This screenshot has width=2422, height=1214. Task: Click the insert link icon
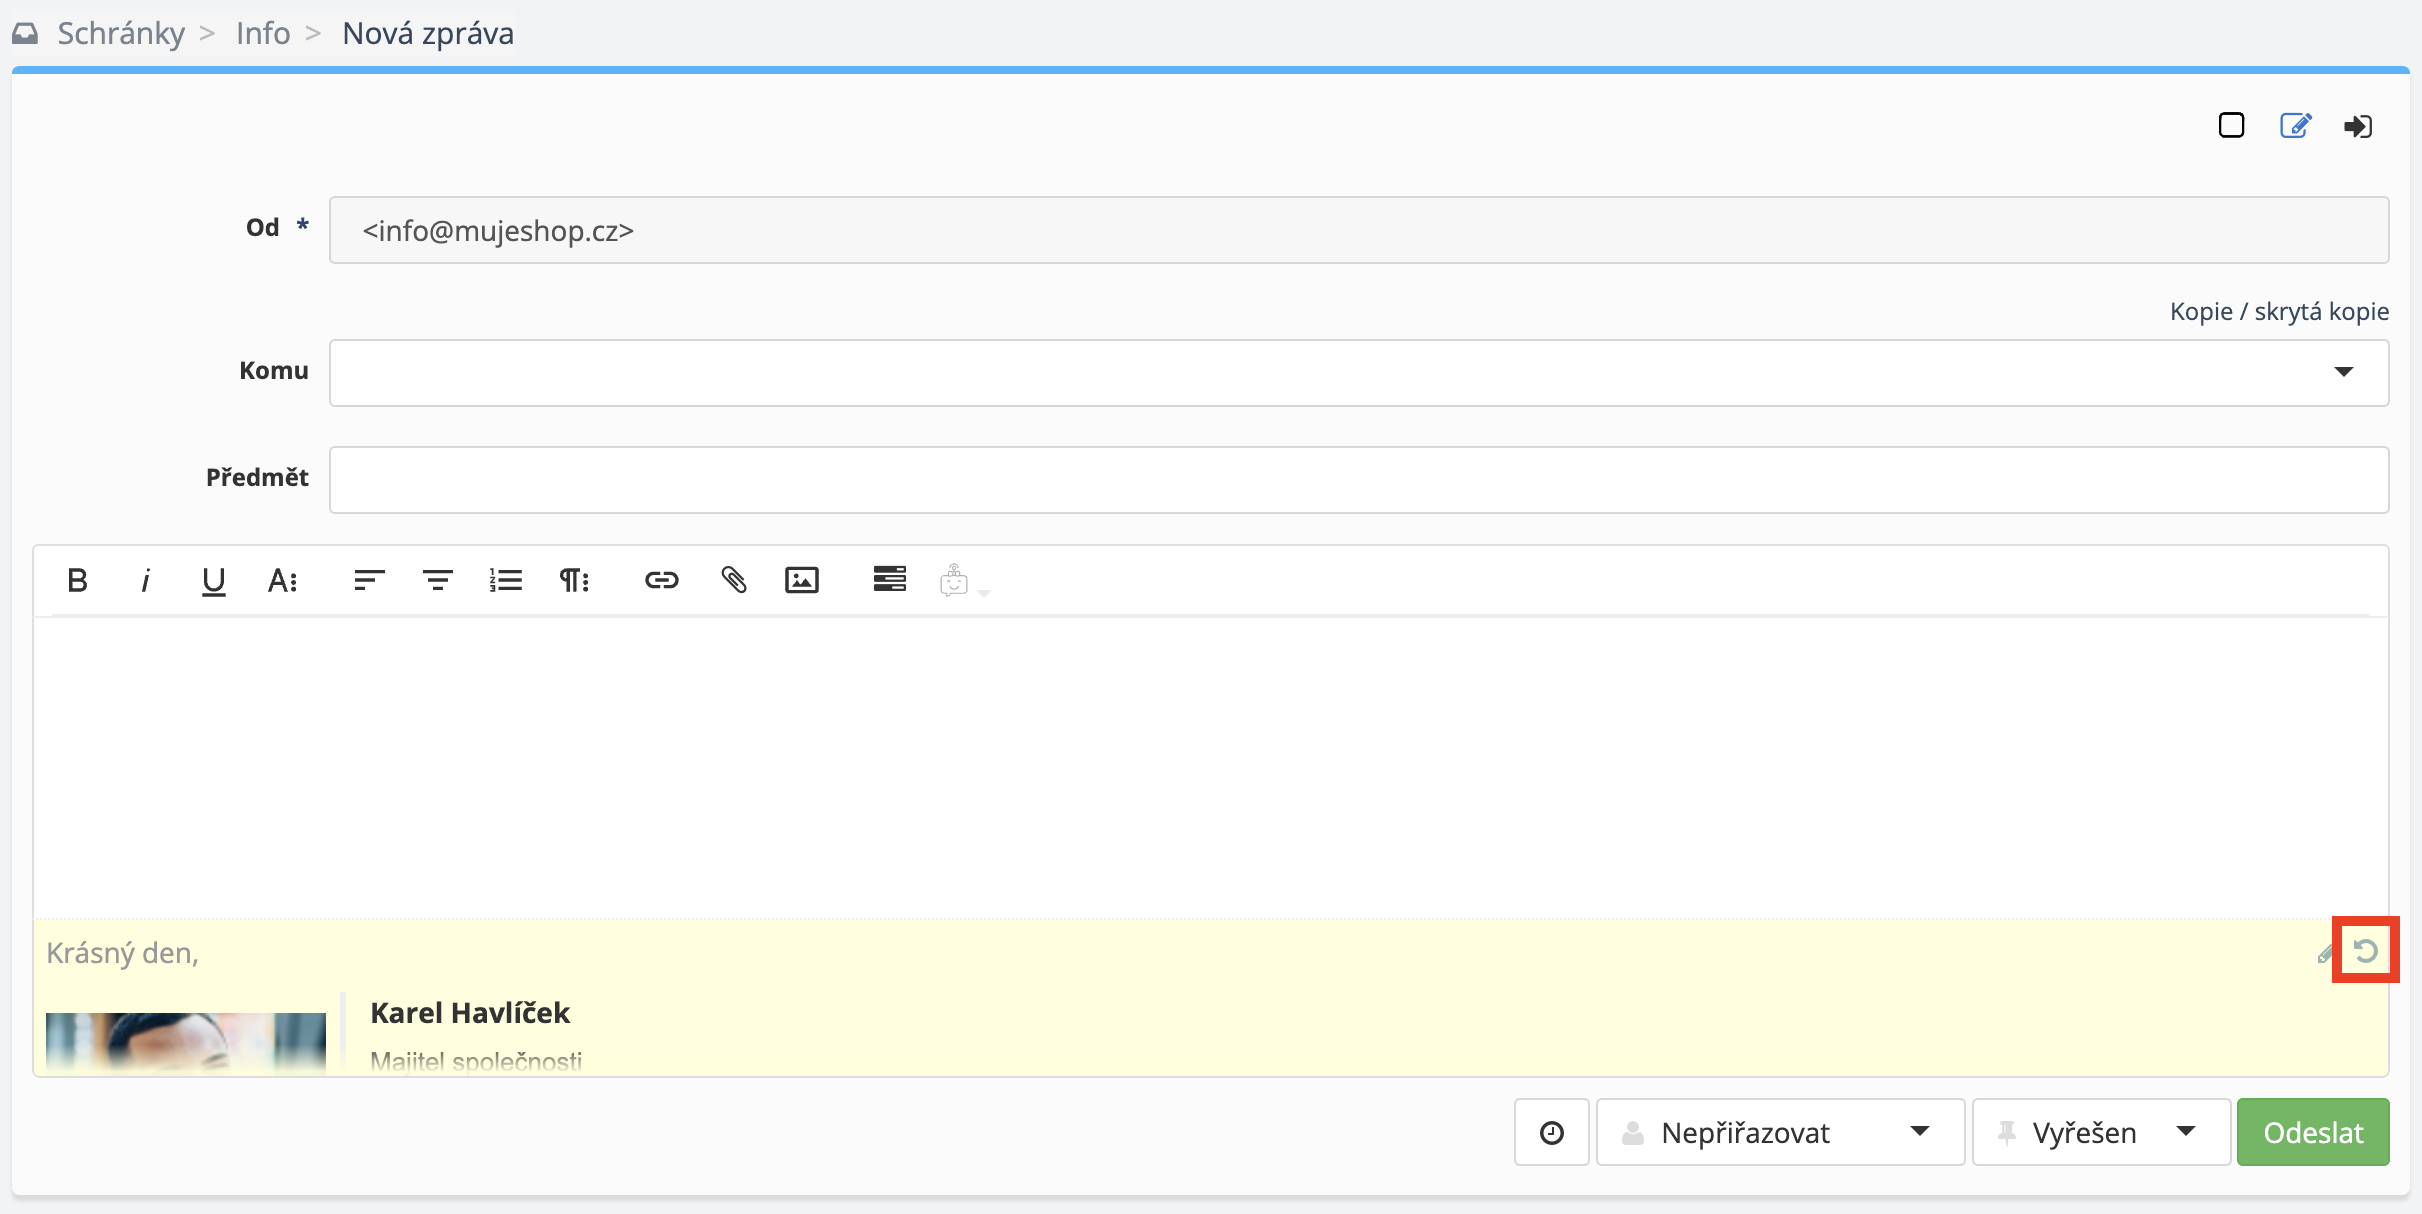click(x=661, y=580)
